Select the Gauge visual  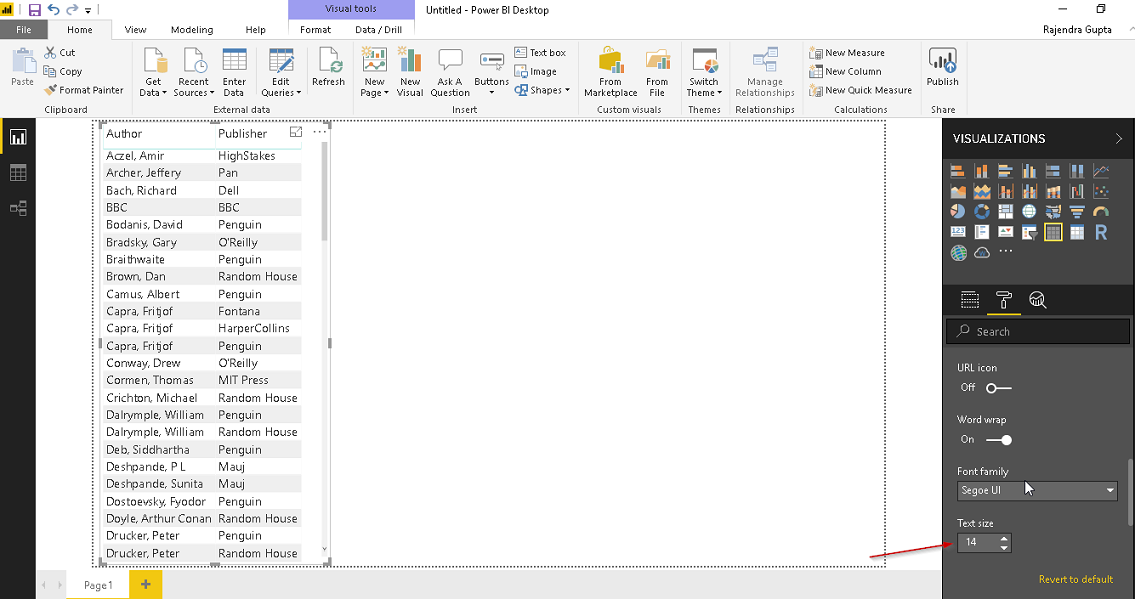[1101, 212]
